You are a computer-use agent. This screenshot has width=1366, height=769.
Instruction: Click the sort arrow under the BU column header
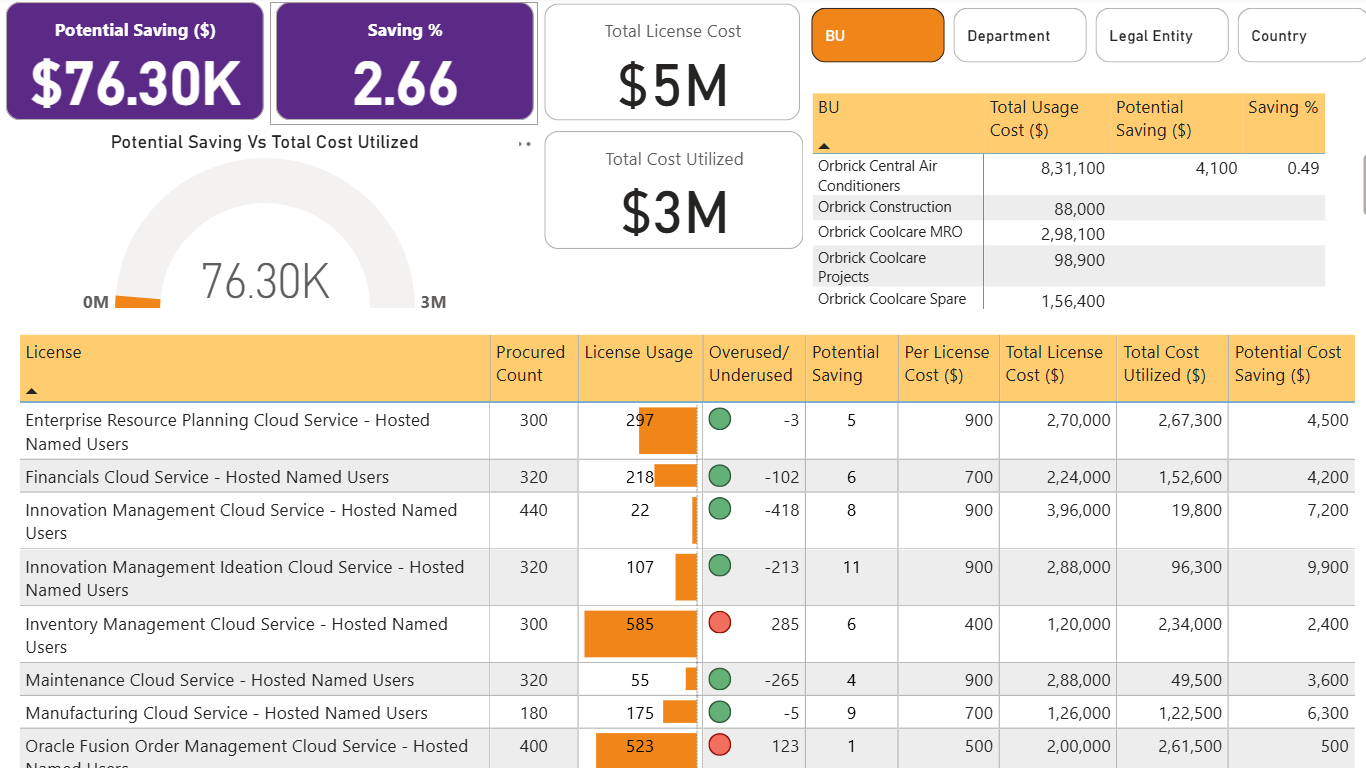[824, 147]
